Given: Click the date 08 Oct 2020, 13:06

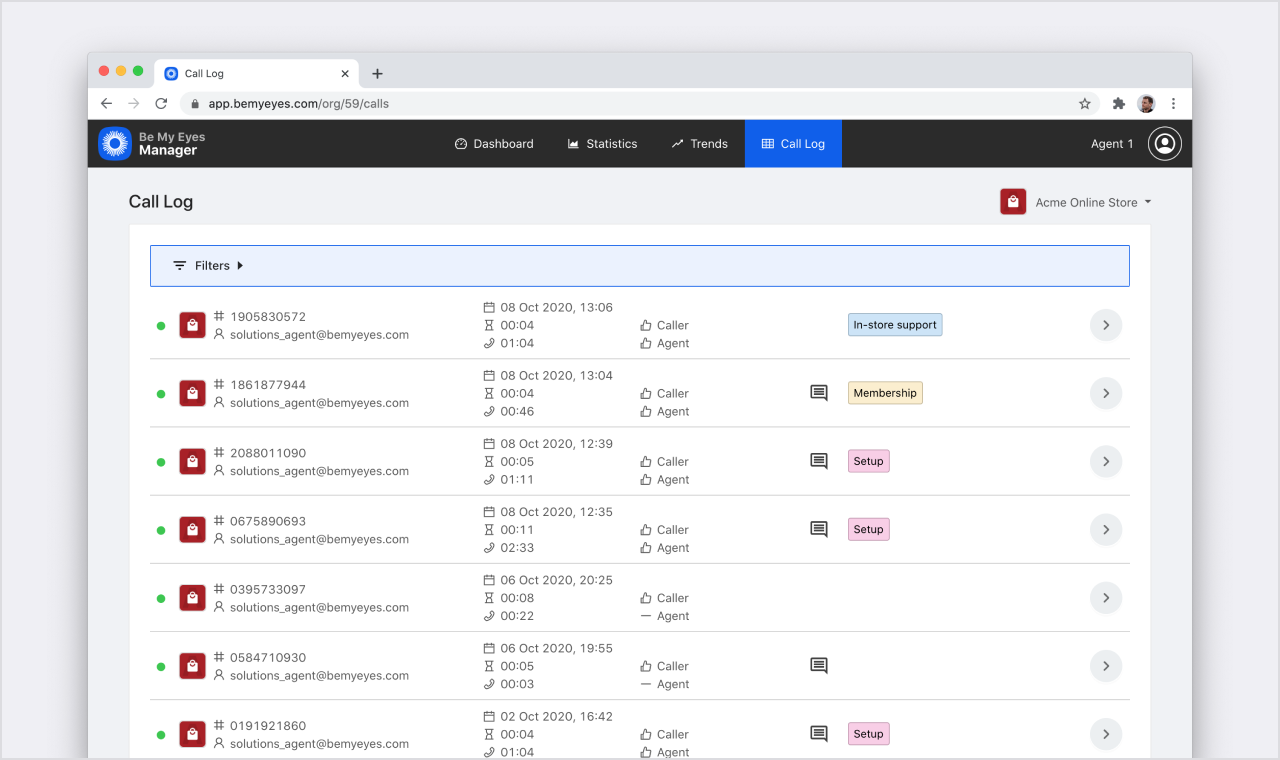Looking at the screenshot, I should click(556, 307).
